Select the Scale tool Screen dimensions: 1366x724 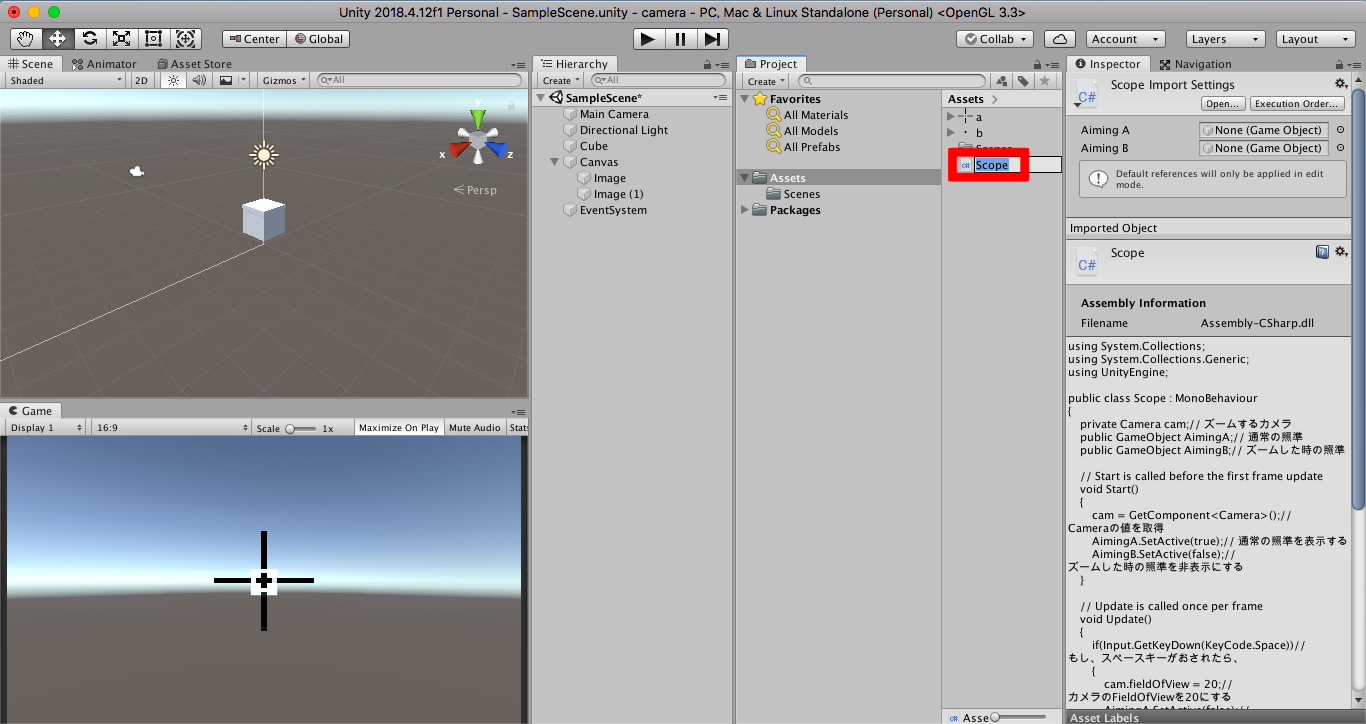122,39
